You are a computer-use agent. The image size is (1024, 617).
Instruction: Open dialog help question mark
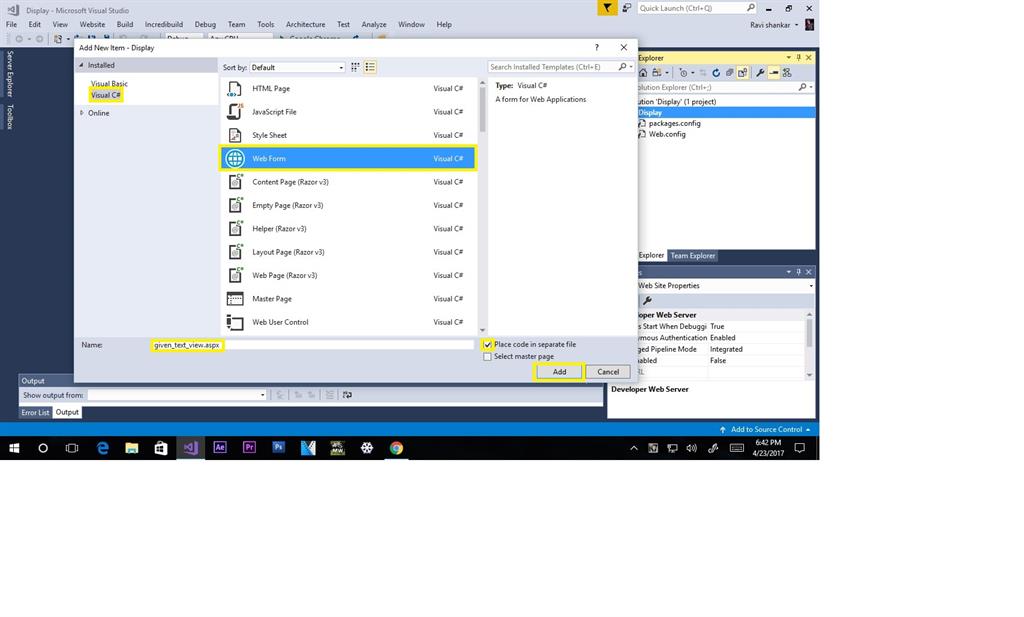[596, 48]
